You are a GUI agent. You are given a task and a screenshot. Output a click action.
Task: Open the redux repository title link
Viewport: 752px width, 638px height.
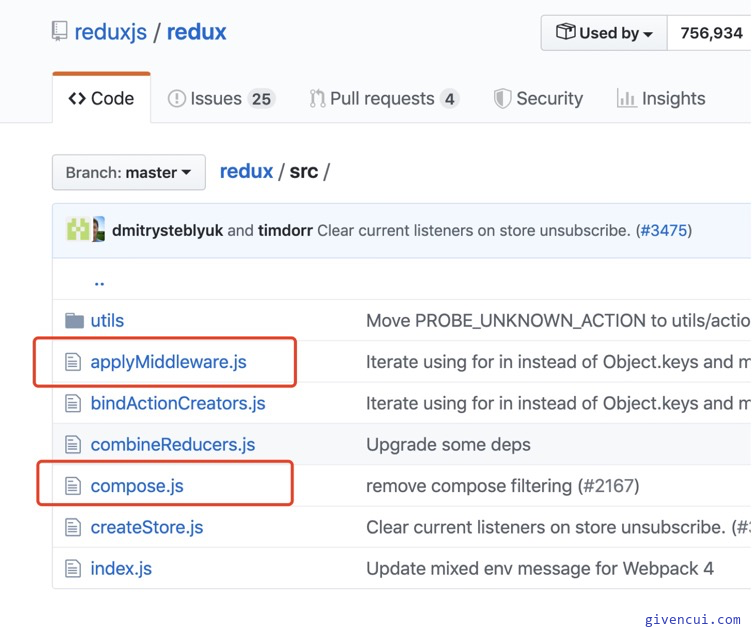pos(196,32)
